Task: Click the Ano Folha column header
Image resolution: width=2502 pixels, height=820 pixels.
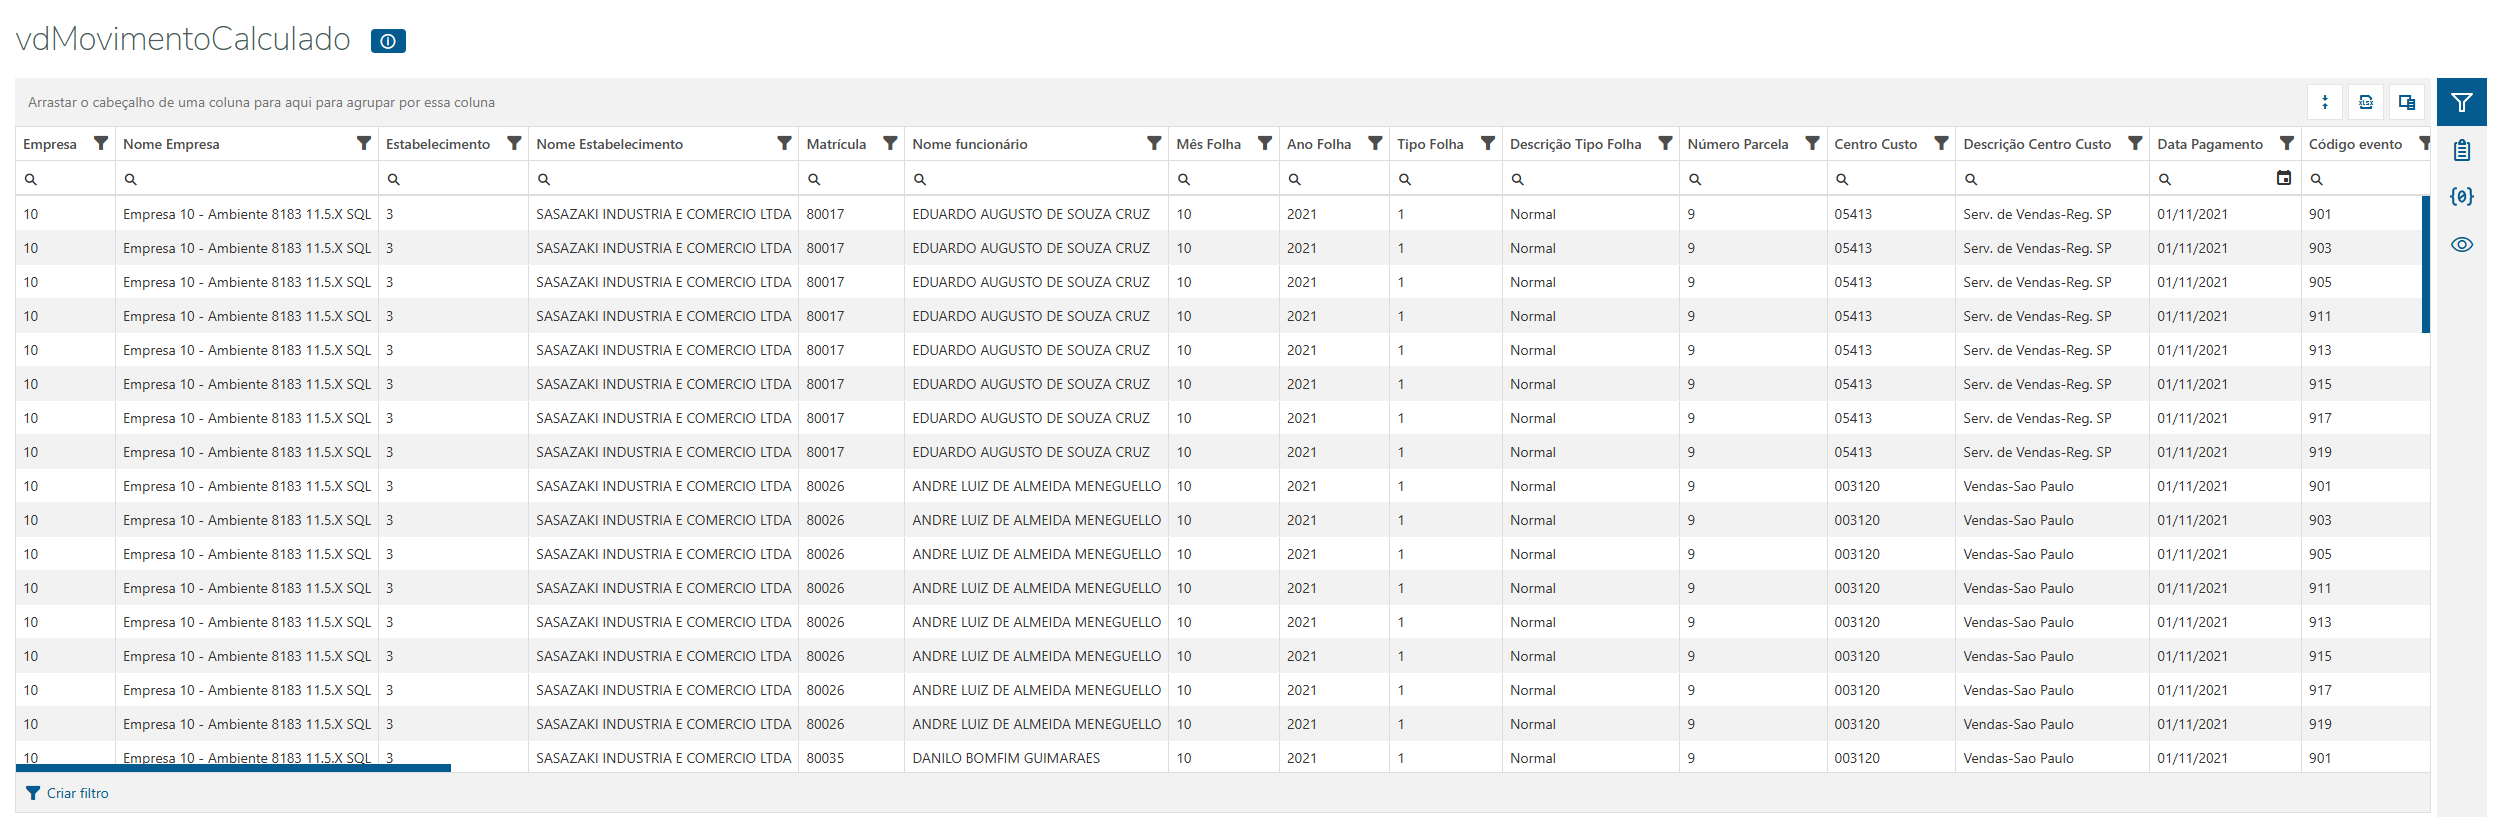Action: click(x=1318, y=144)
